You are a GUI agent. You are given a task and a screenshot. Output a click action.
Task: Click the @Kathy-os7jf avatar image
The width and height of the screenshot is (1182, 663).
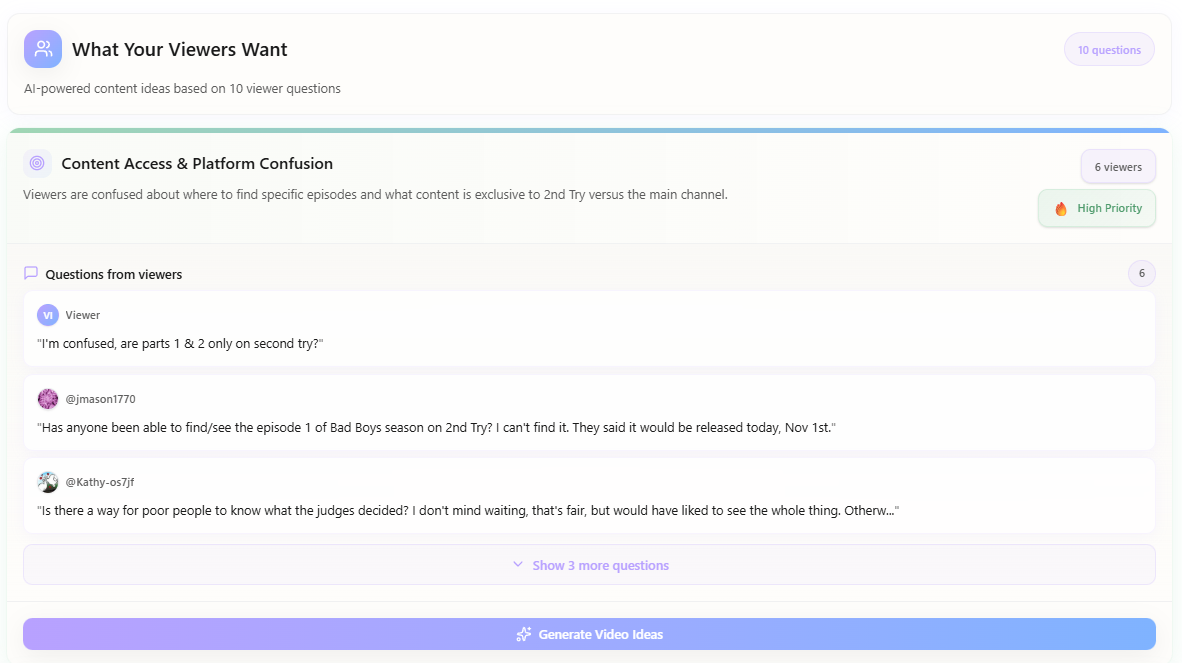[x=47, y=481]
